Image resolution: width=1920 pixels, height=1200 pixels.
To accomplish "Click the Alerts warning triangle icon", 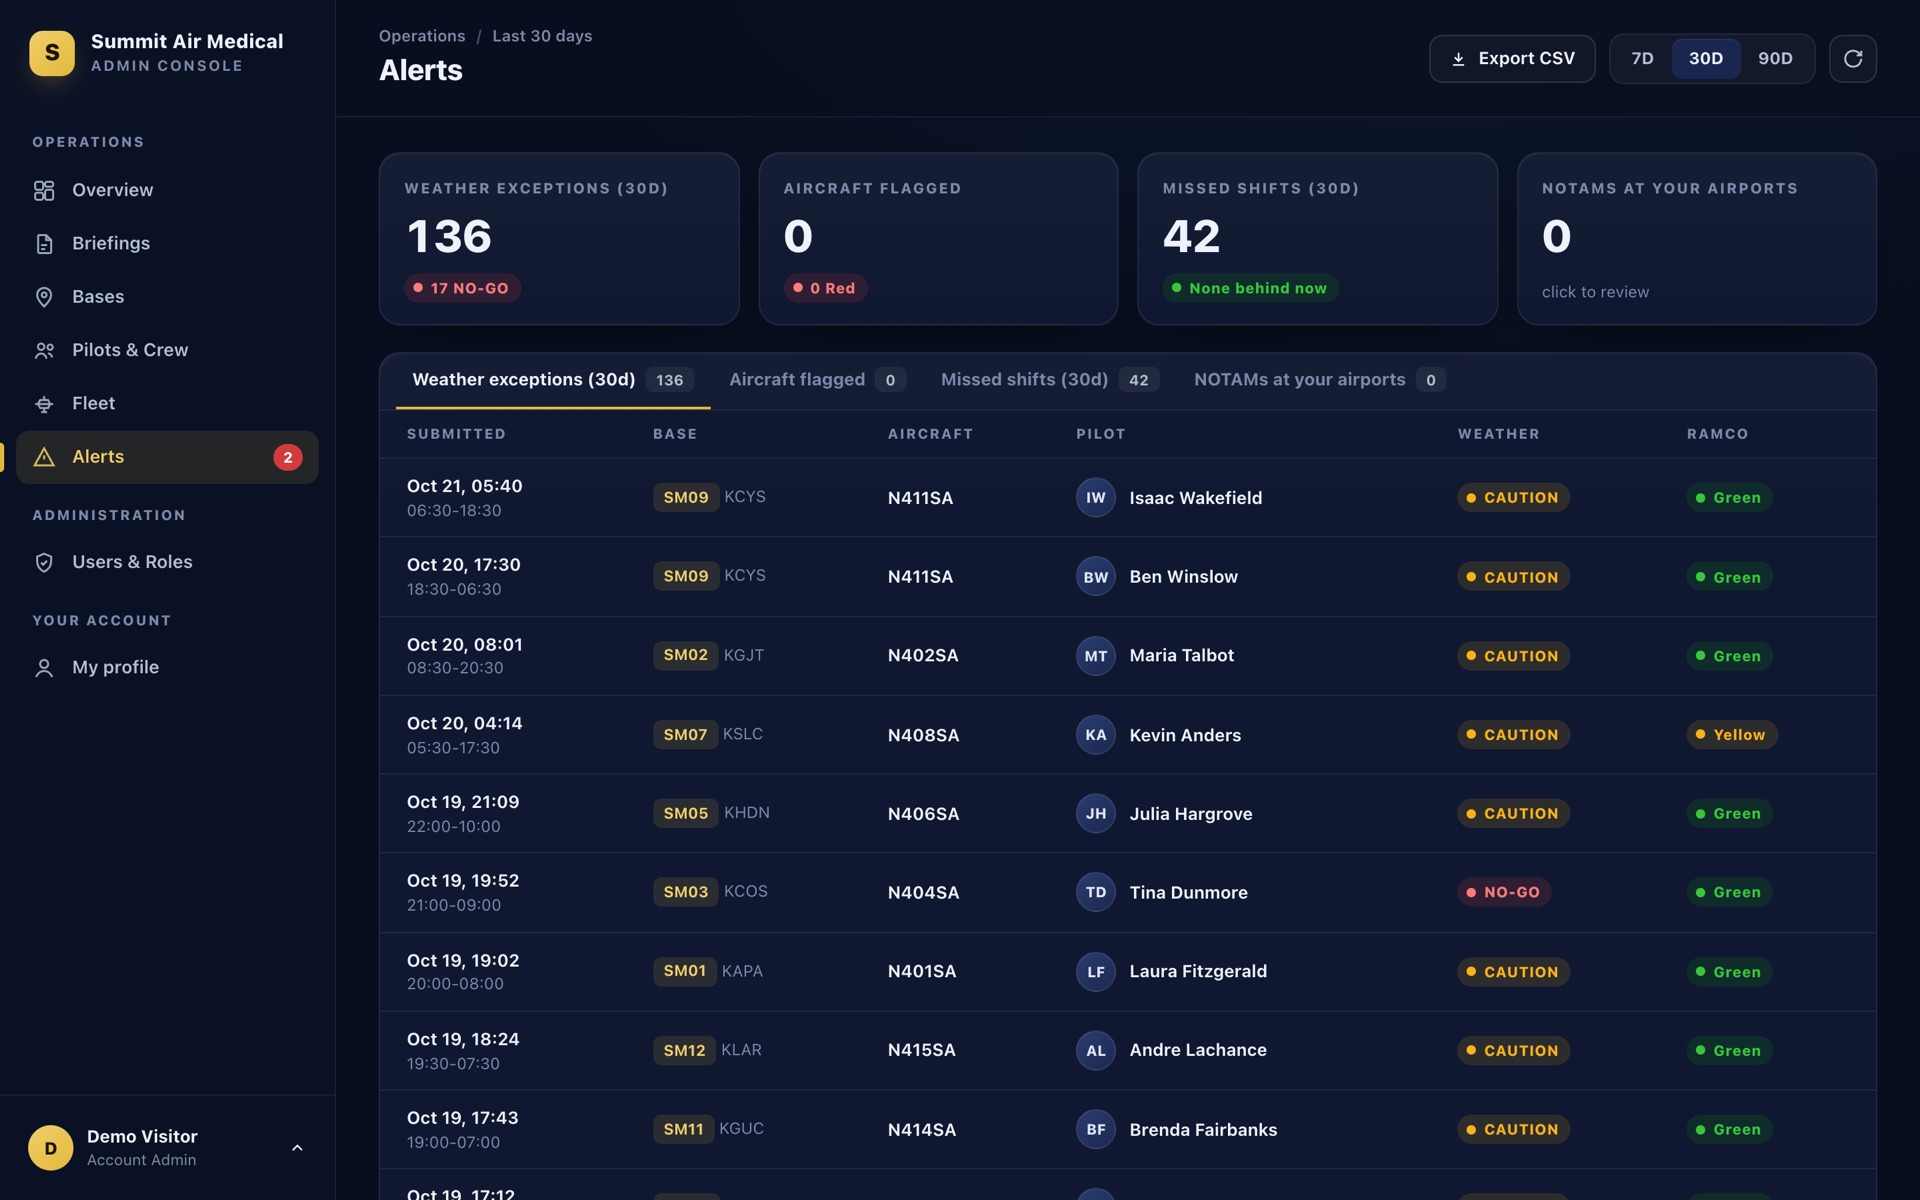I will (44, 457).
